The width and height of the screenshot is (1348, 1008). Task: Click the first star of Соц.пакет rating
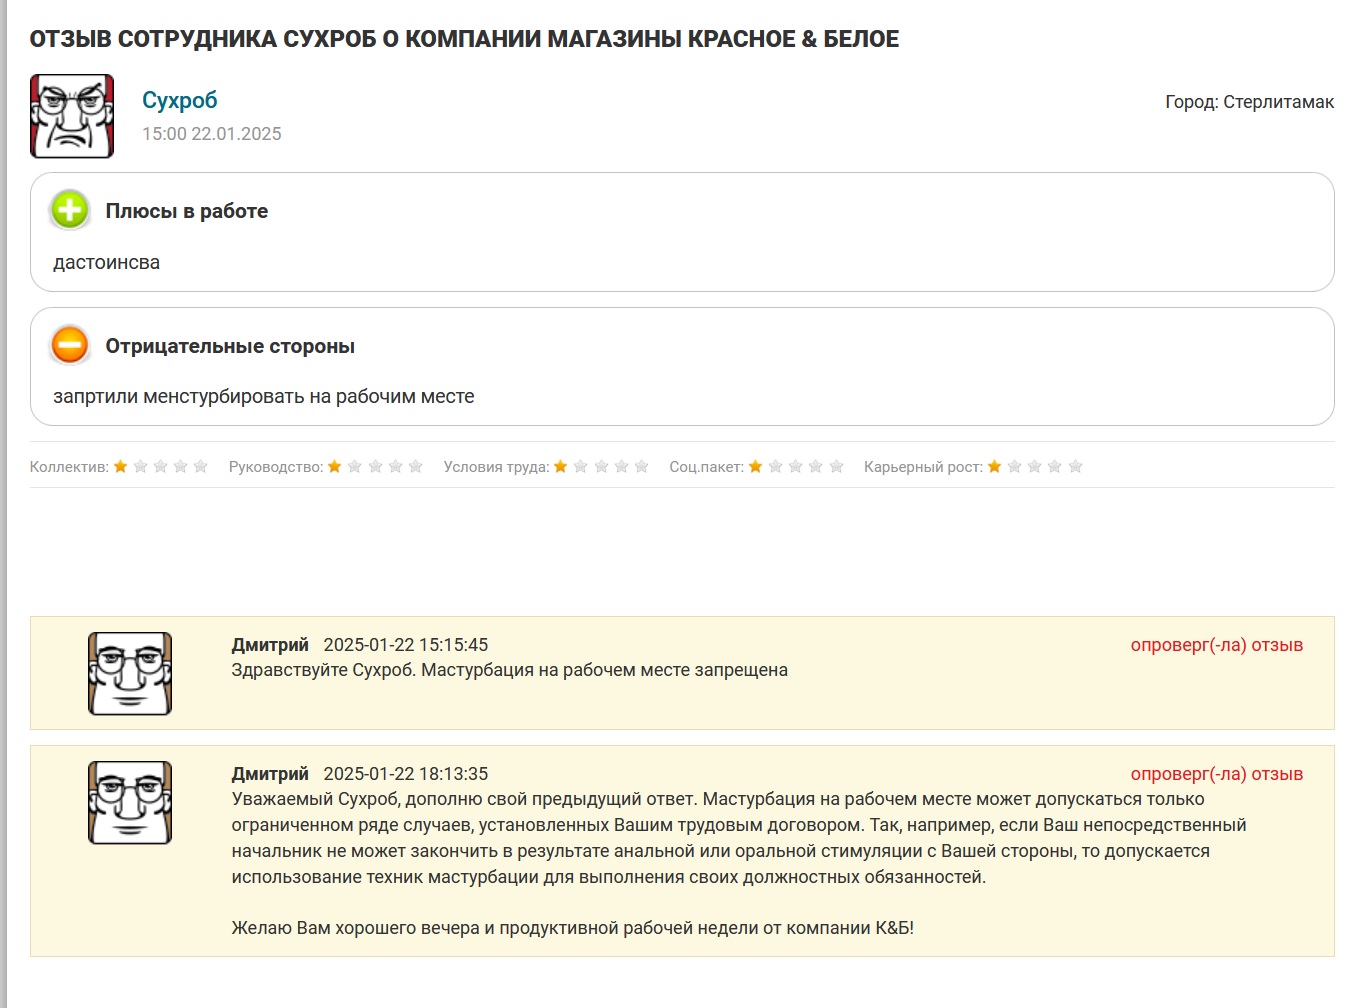756,466
